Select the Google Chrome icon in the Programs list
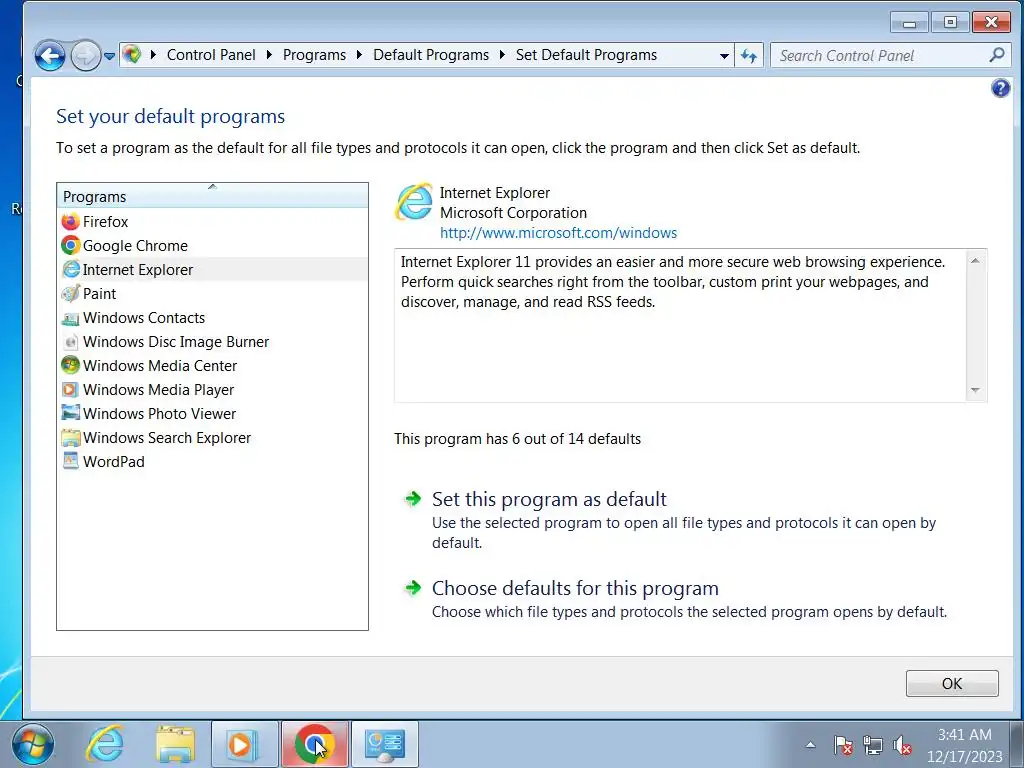1024x768 pixels. coord(71,246)
